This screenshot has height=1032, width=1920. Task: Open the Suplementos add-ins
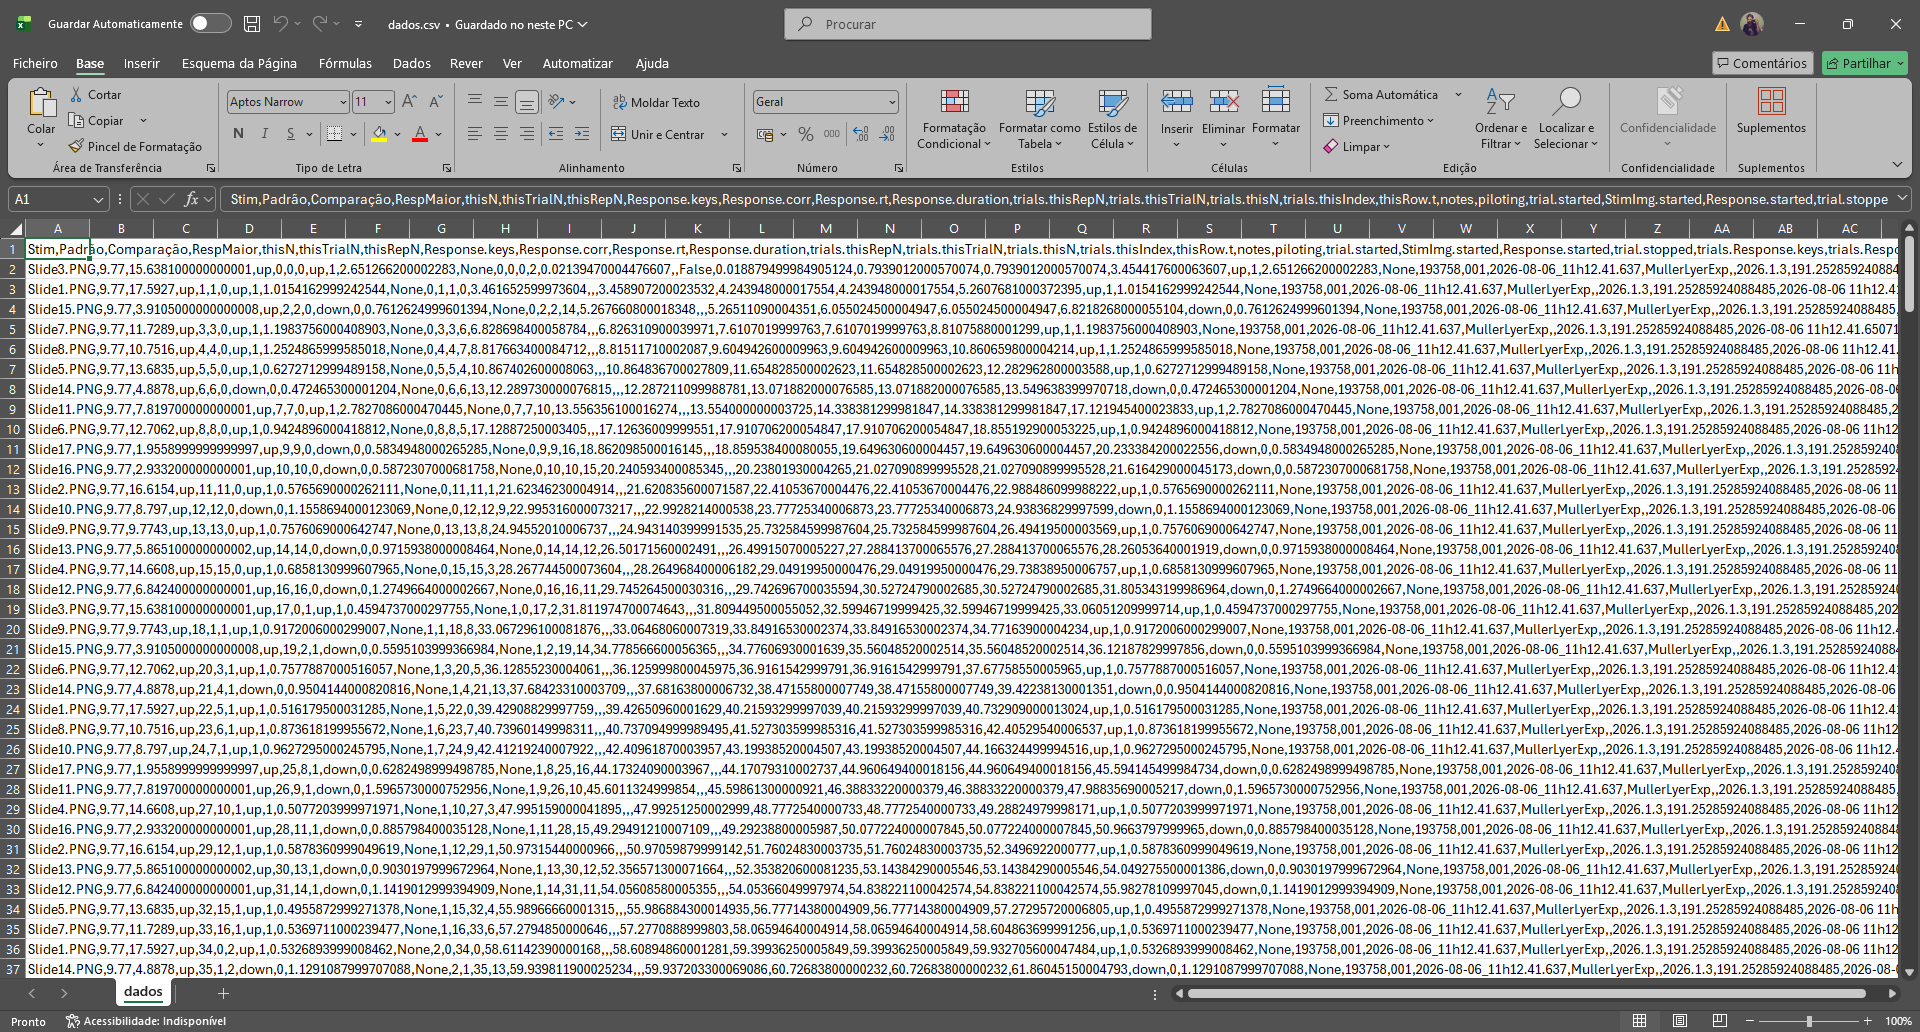point(1771,112)
